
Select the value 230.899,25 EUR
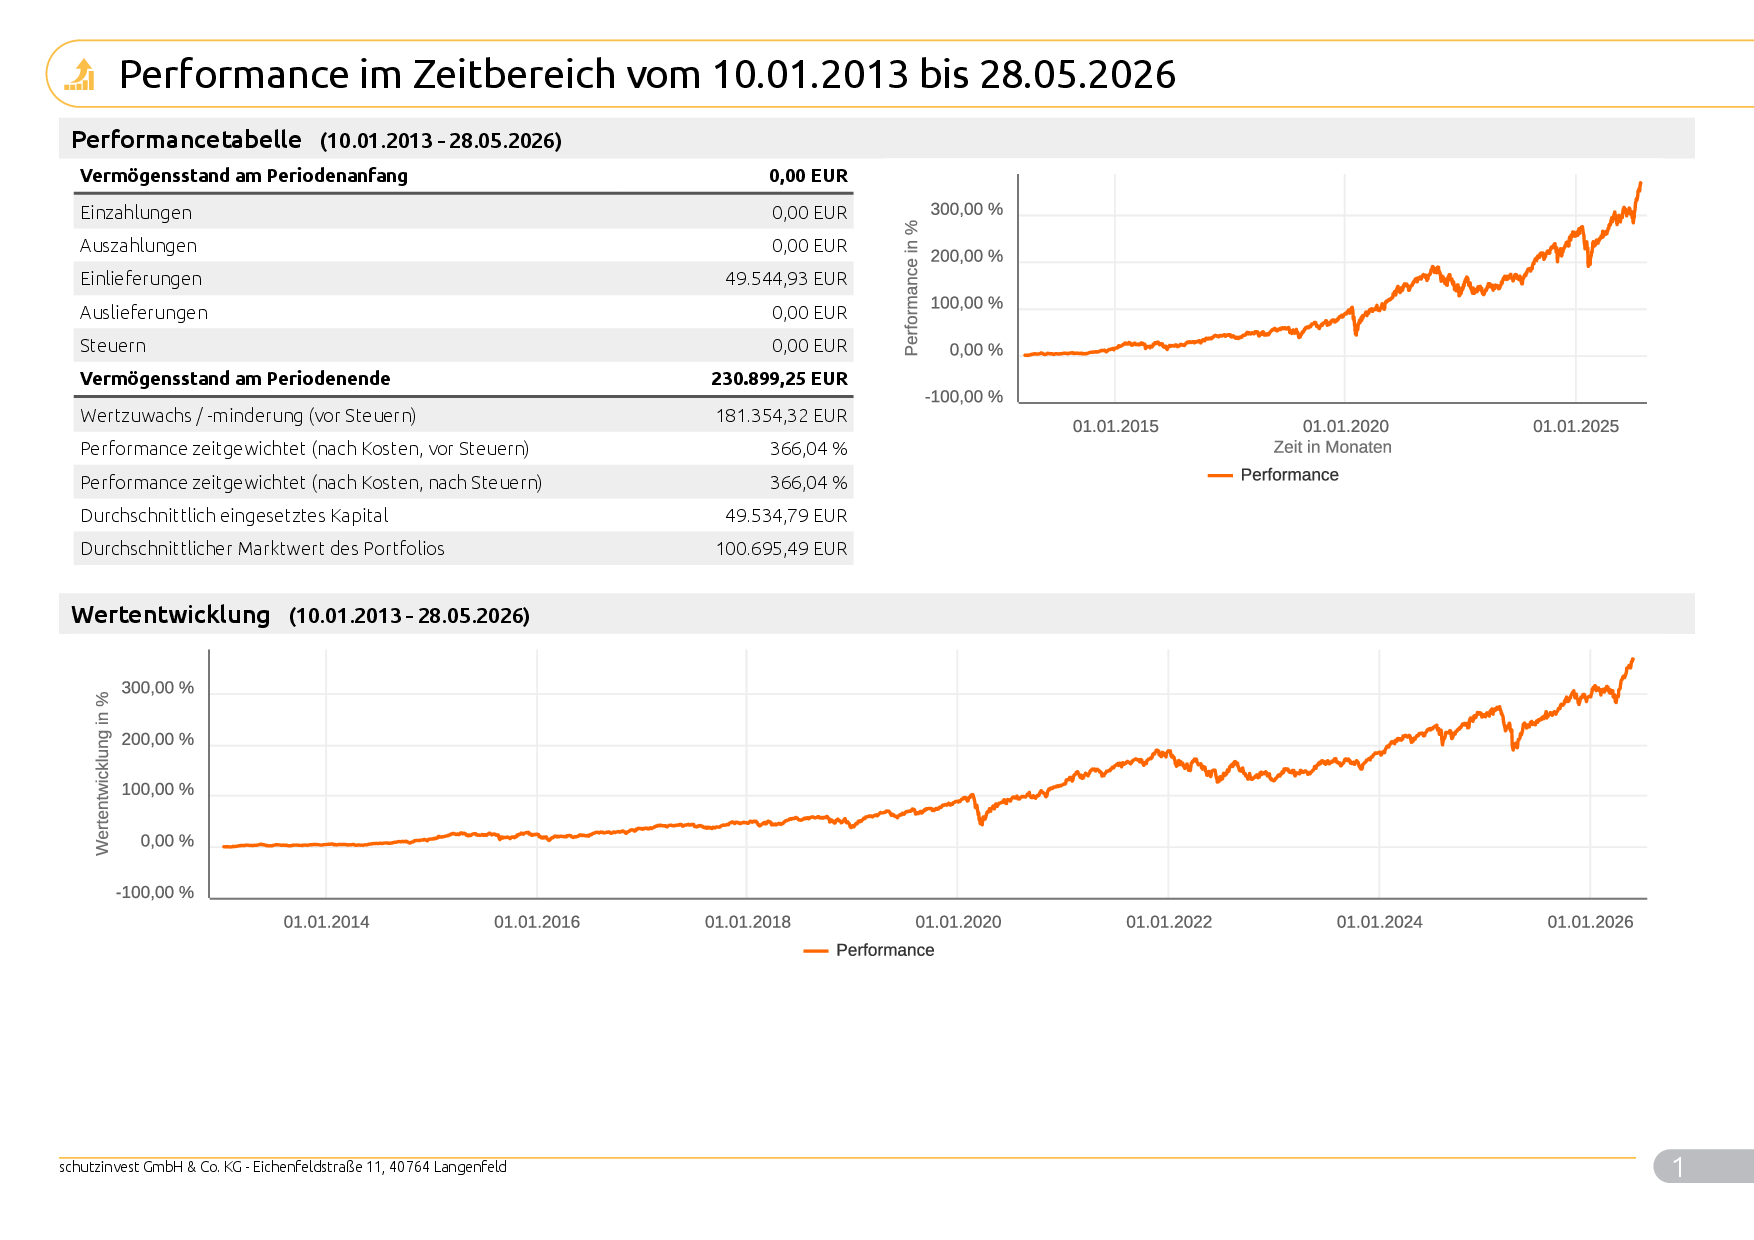pyautogui.click(x=779, y=378)
